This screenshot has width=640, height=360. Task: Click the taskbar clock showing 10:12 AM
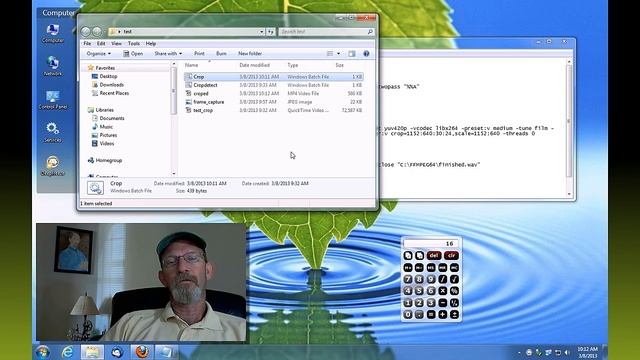click(x=588, y=352)
